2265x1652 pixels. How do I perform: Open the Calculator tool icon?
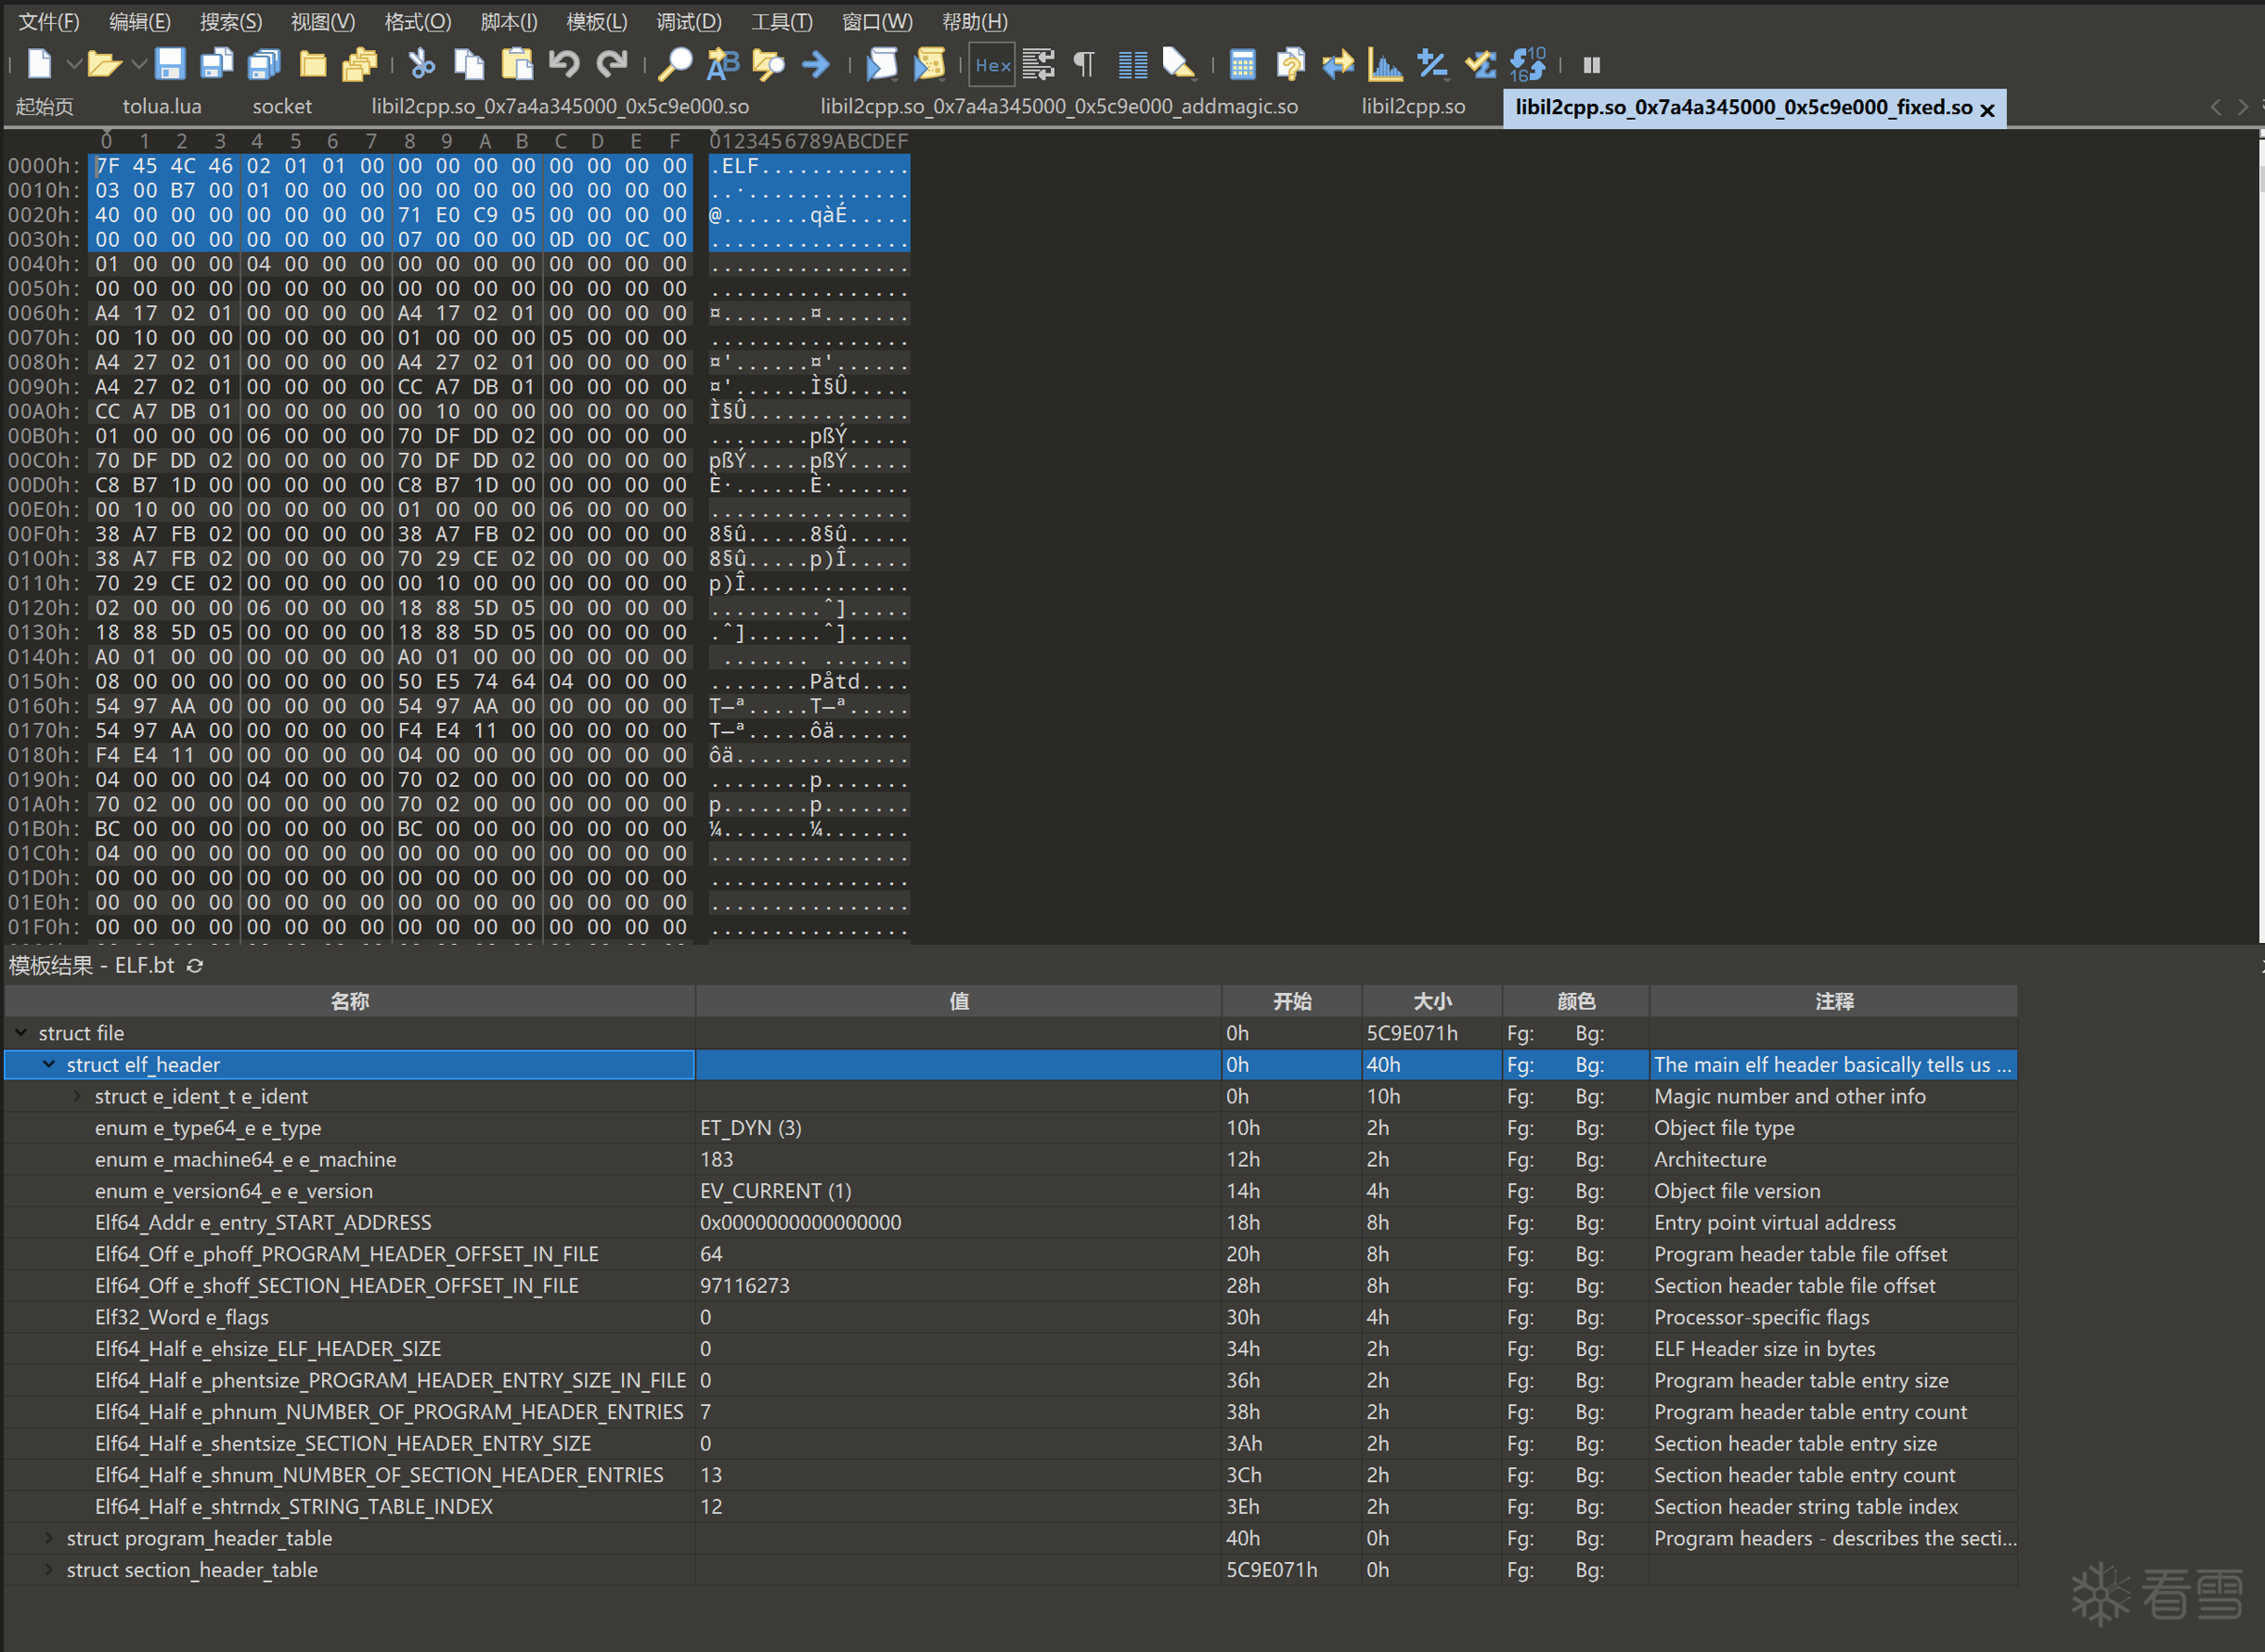pos(1242,65)
